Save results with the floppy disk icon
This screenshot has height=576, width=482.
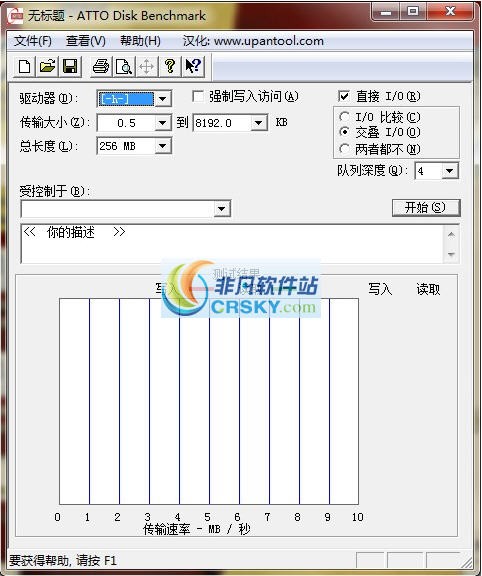[70, 66]
